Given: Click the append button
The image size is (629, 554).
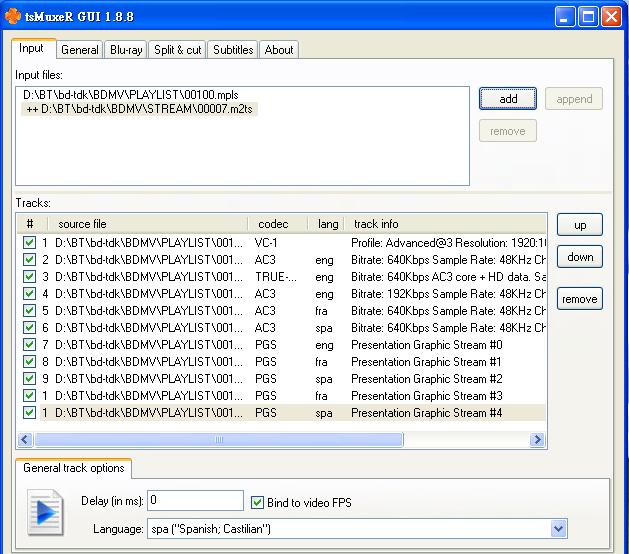Looking at the screenshot, I should coord(574,99).
